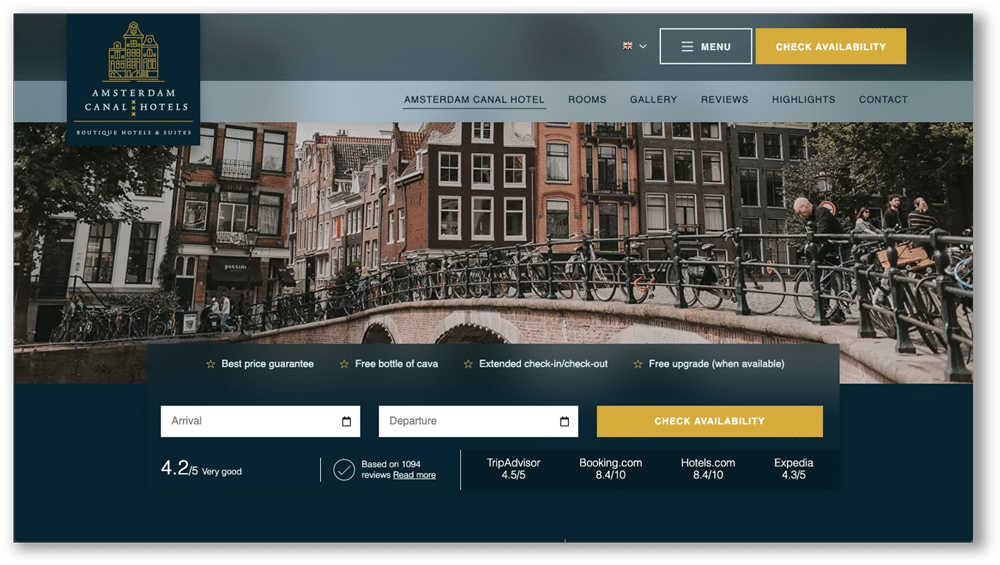Viewport: 1000px width, 565px height.
Task: Open the Amsterdam Canal Hotel nav item
Action: coord(474,99)
